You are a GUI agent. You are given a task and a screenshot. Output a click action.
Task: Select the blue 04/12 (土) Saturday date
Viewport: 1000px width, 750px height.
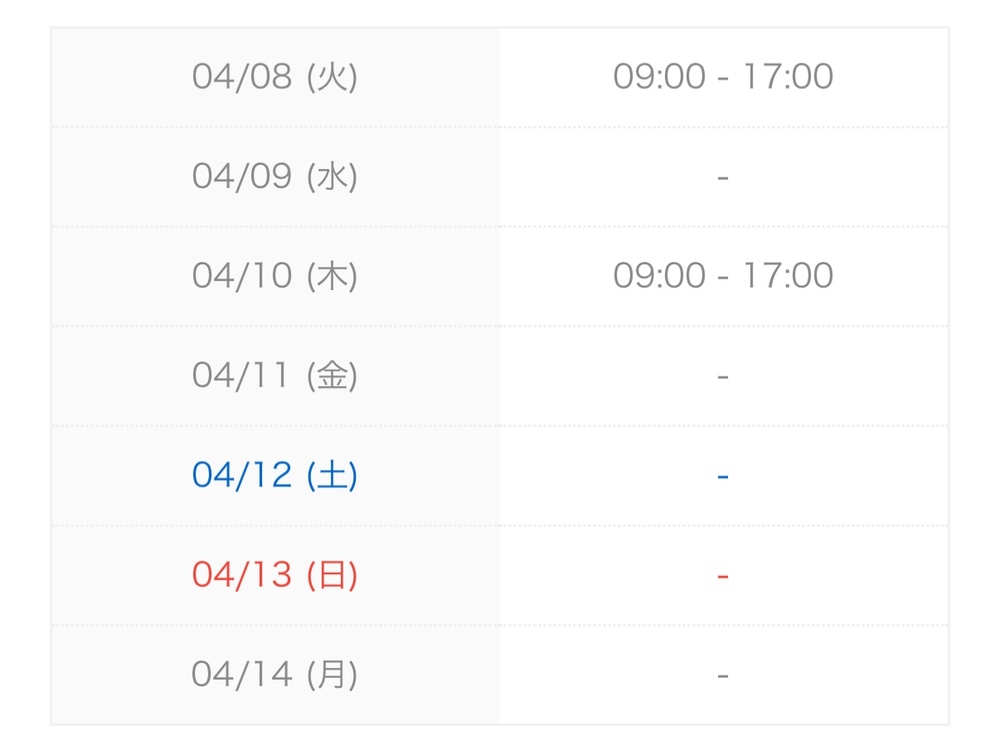click(x=275, y=475)
